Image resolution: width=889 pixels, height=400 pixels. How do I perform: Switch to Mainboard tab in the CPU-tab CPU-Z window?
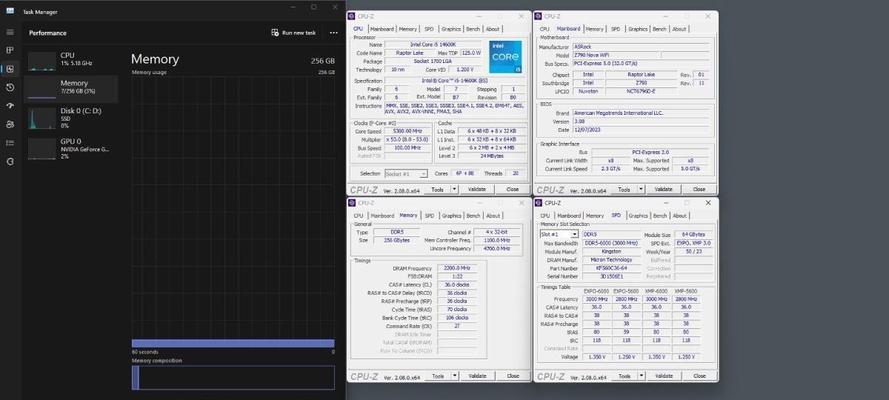coord(382,29)
